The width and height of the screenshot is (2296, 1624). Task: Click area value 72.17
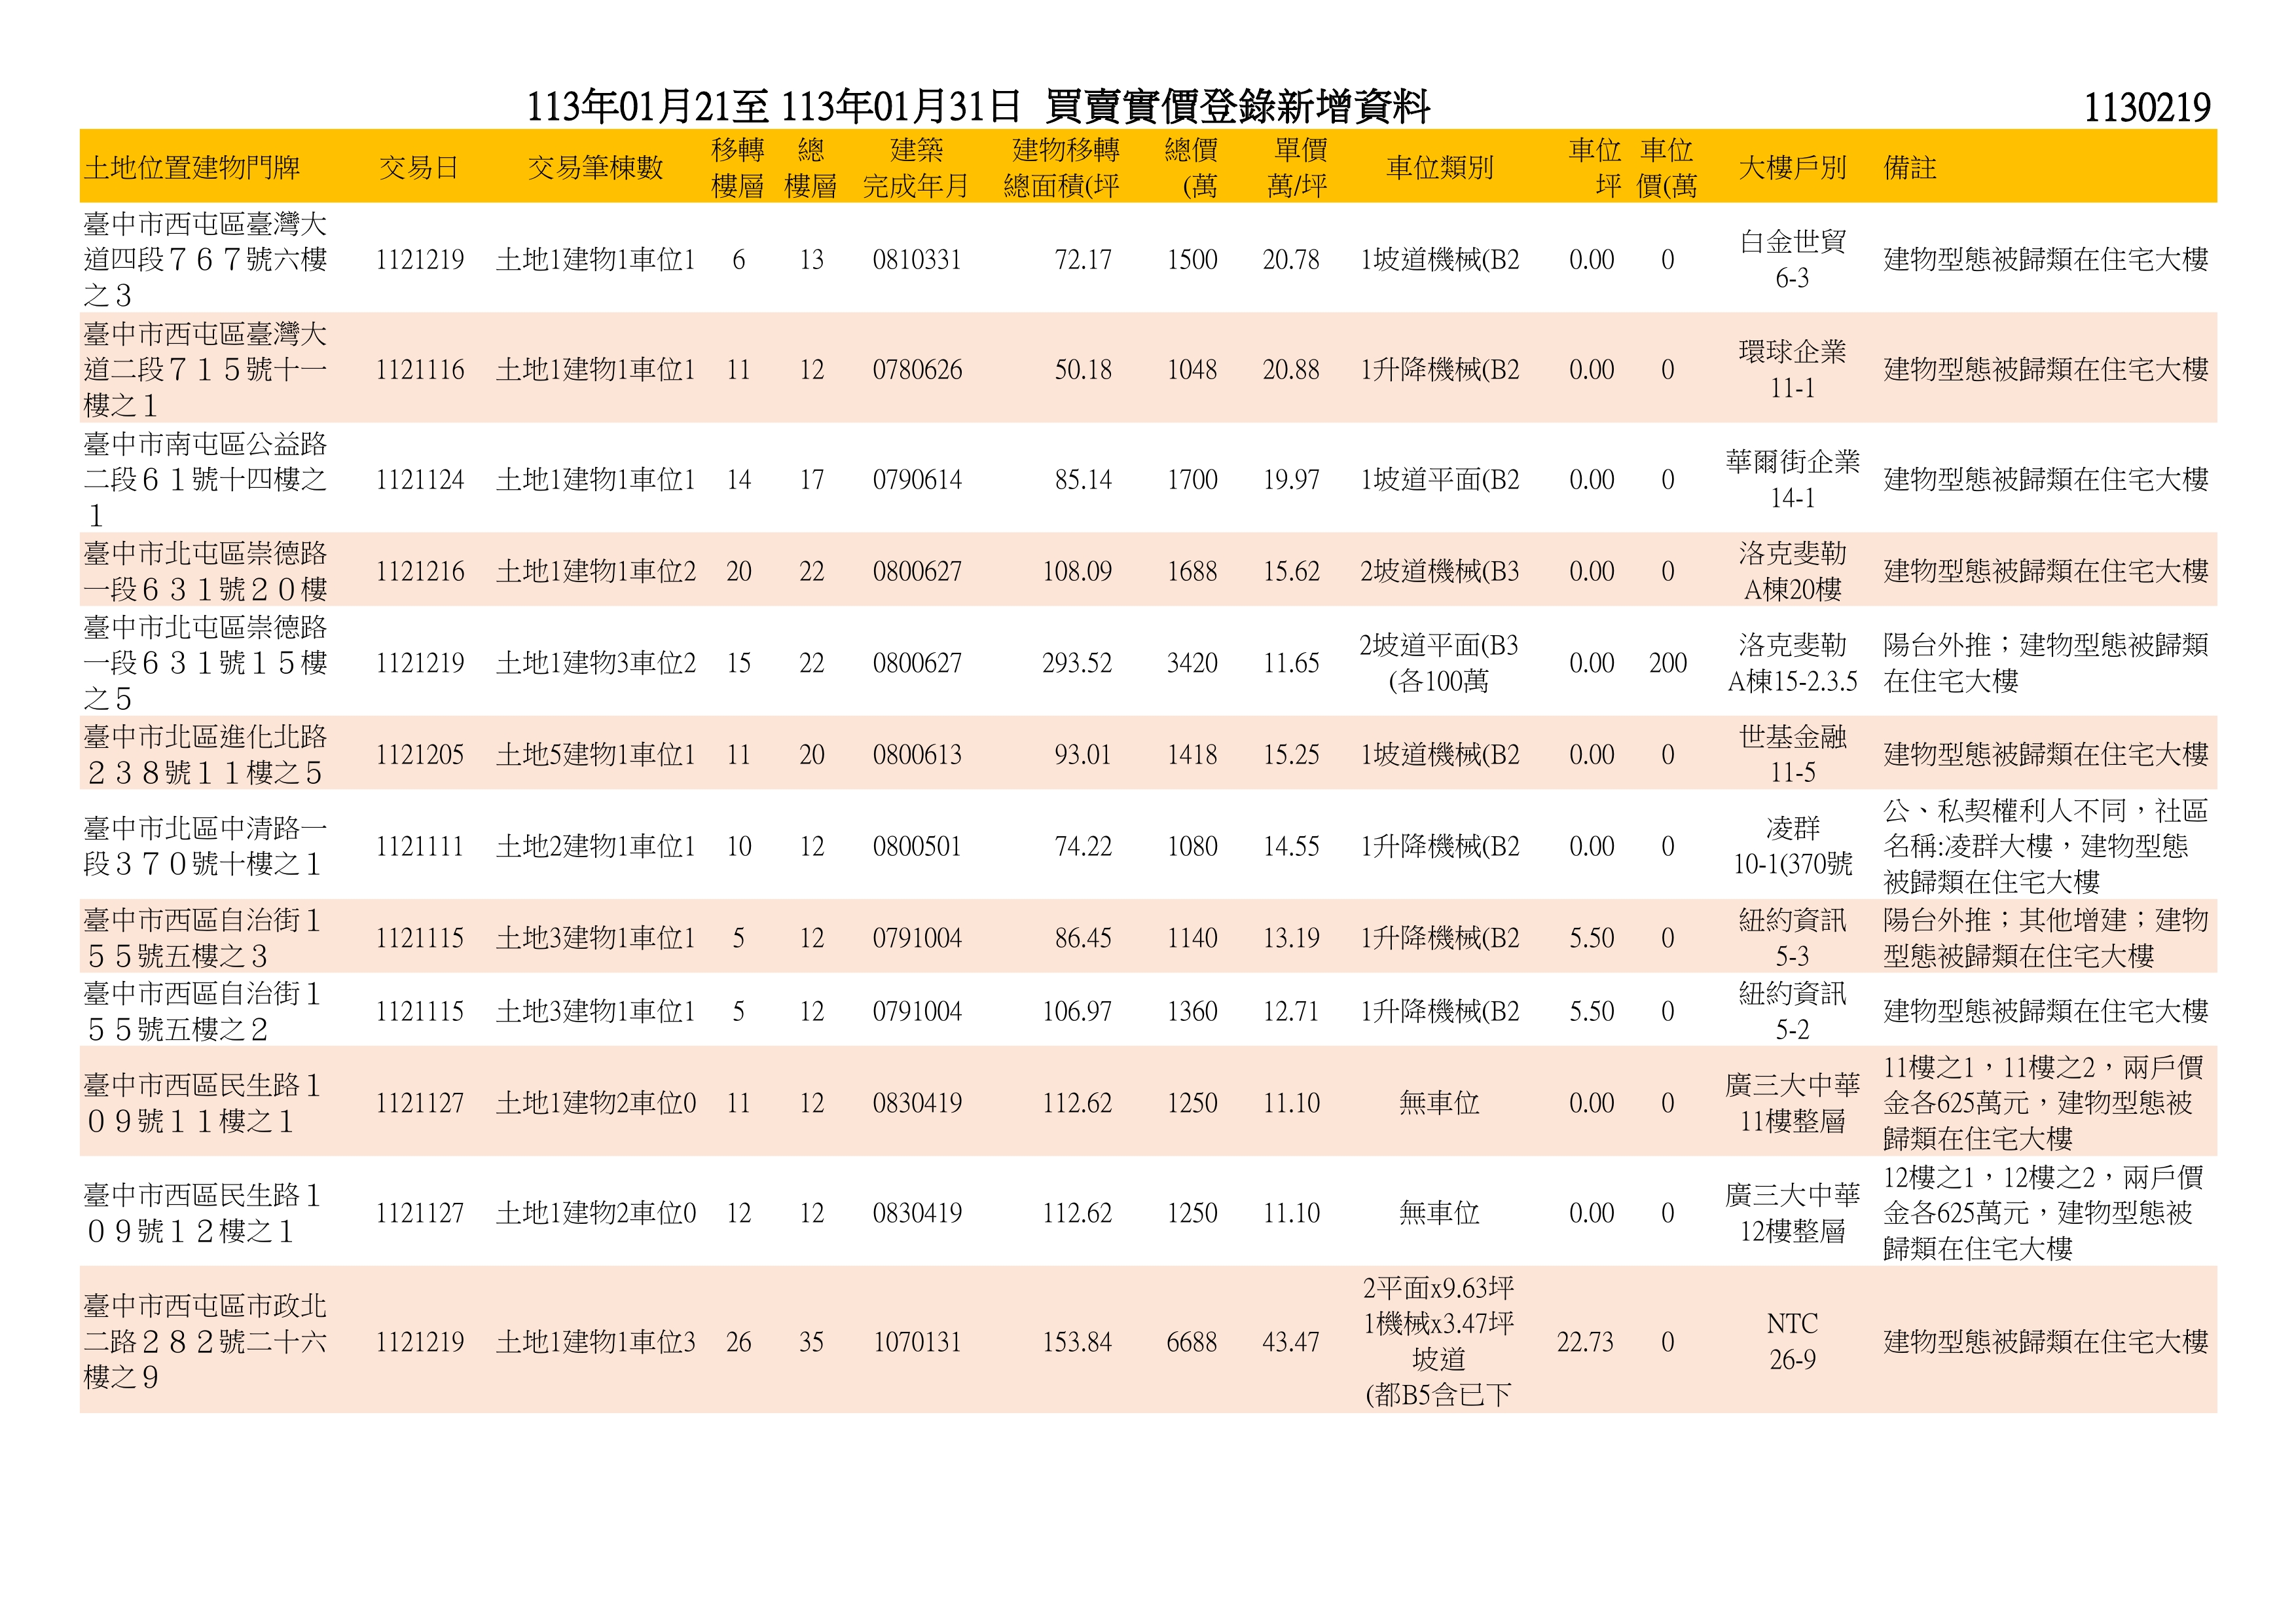pyautogui.click(x=1083, y=260)
